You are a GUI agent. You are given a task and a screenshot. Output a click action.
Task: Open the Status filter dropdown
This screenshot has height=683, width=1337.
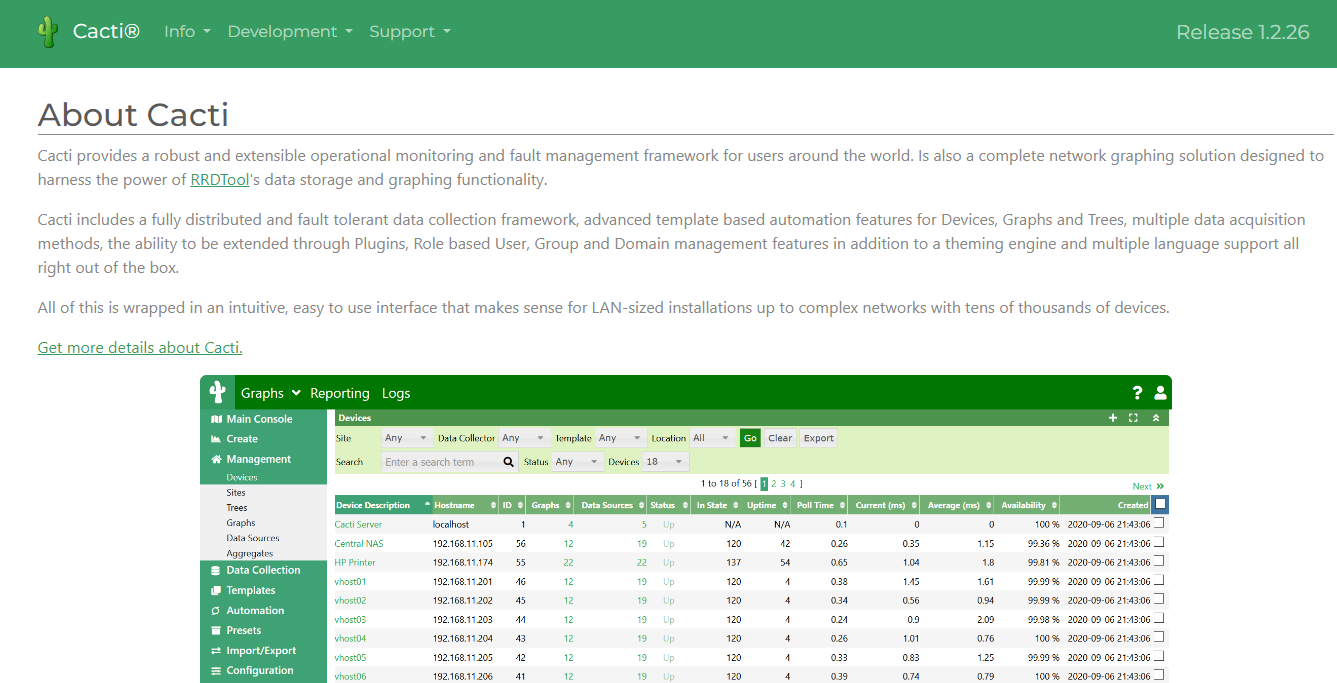pos(578,462)
